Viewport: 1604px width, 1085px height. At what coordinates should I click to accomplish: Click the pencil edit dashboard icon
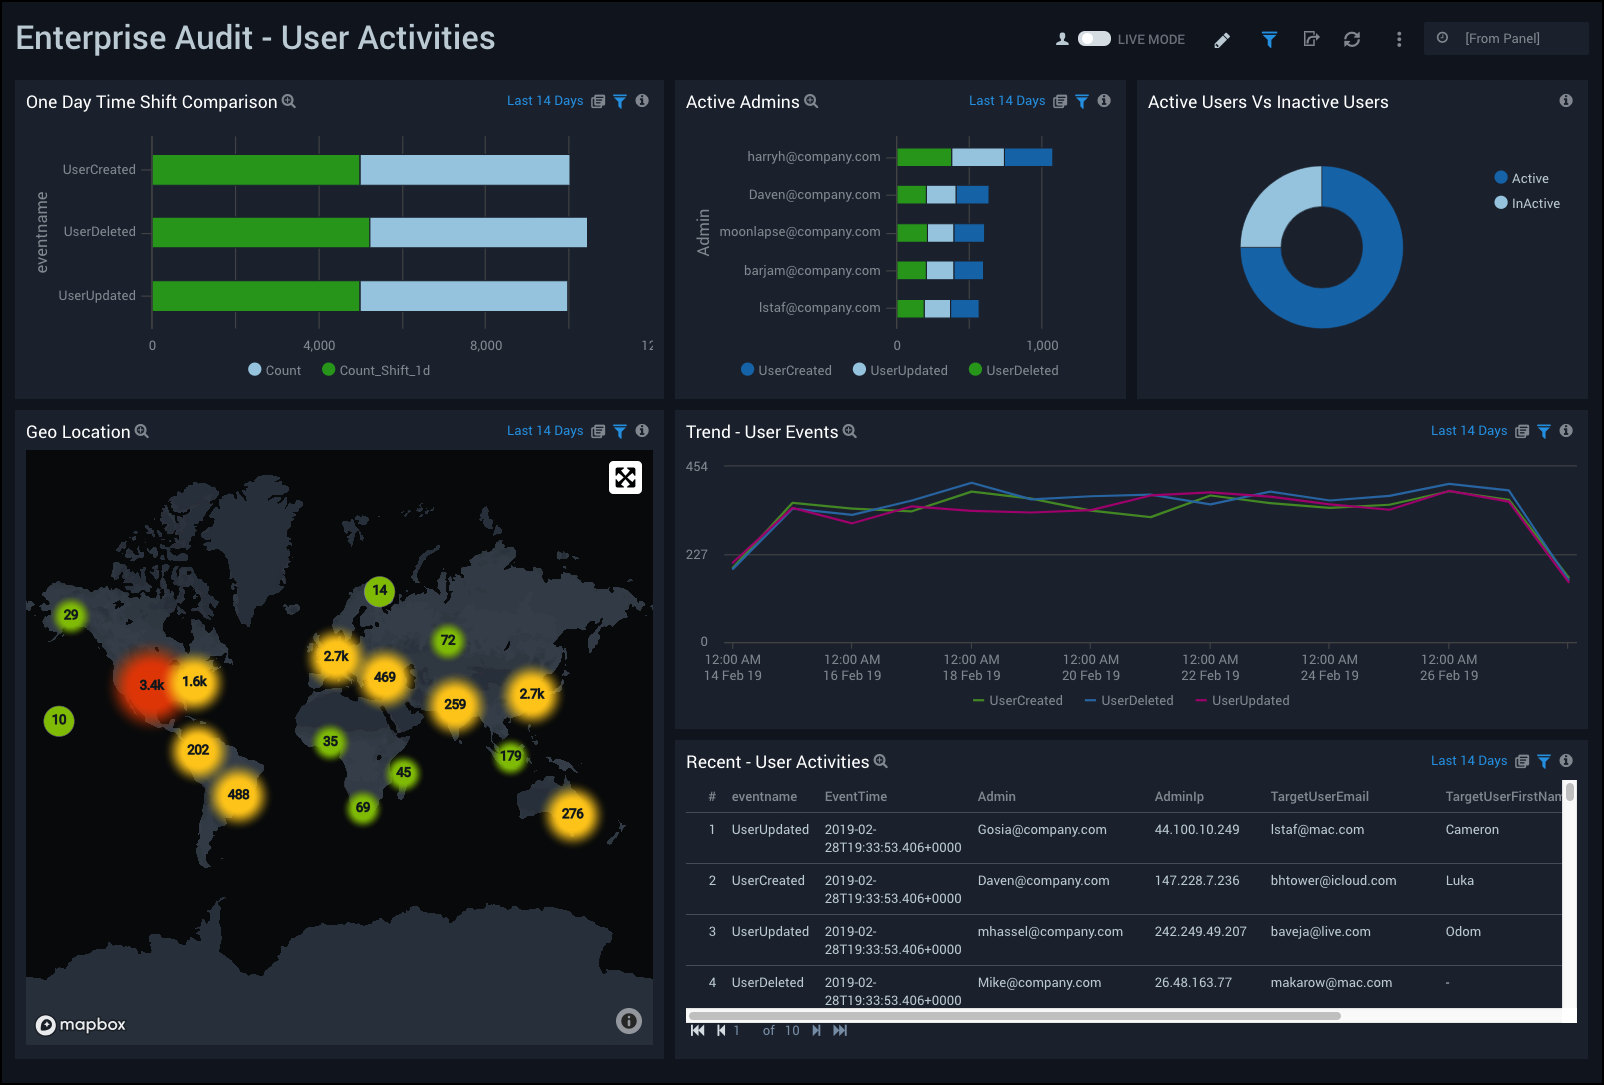coord(1222,40)
